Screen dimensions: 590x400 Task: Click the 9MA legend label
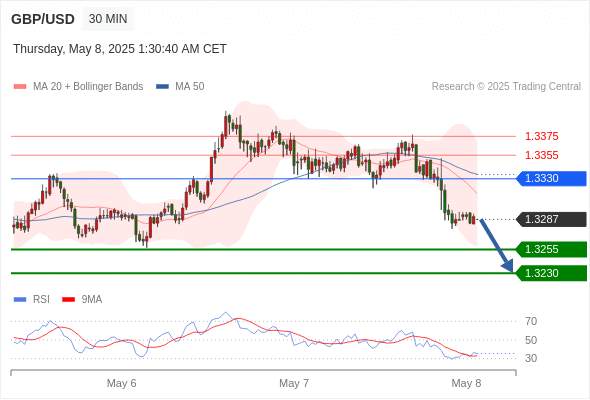point(92,300)
